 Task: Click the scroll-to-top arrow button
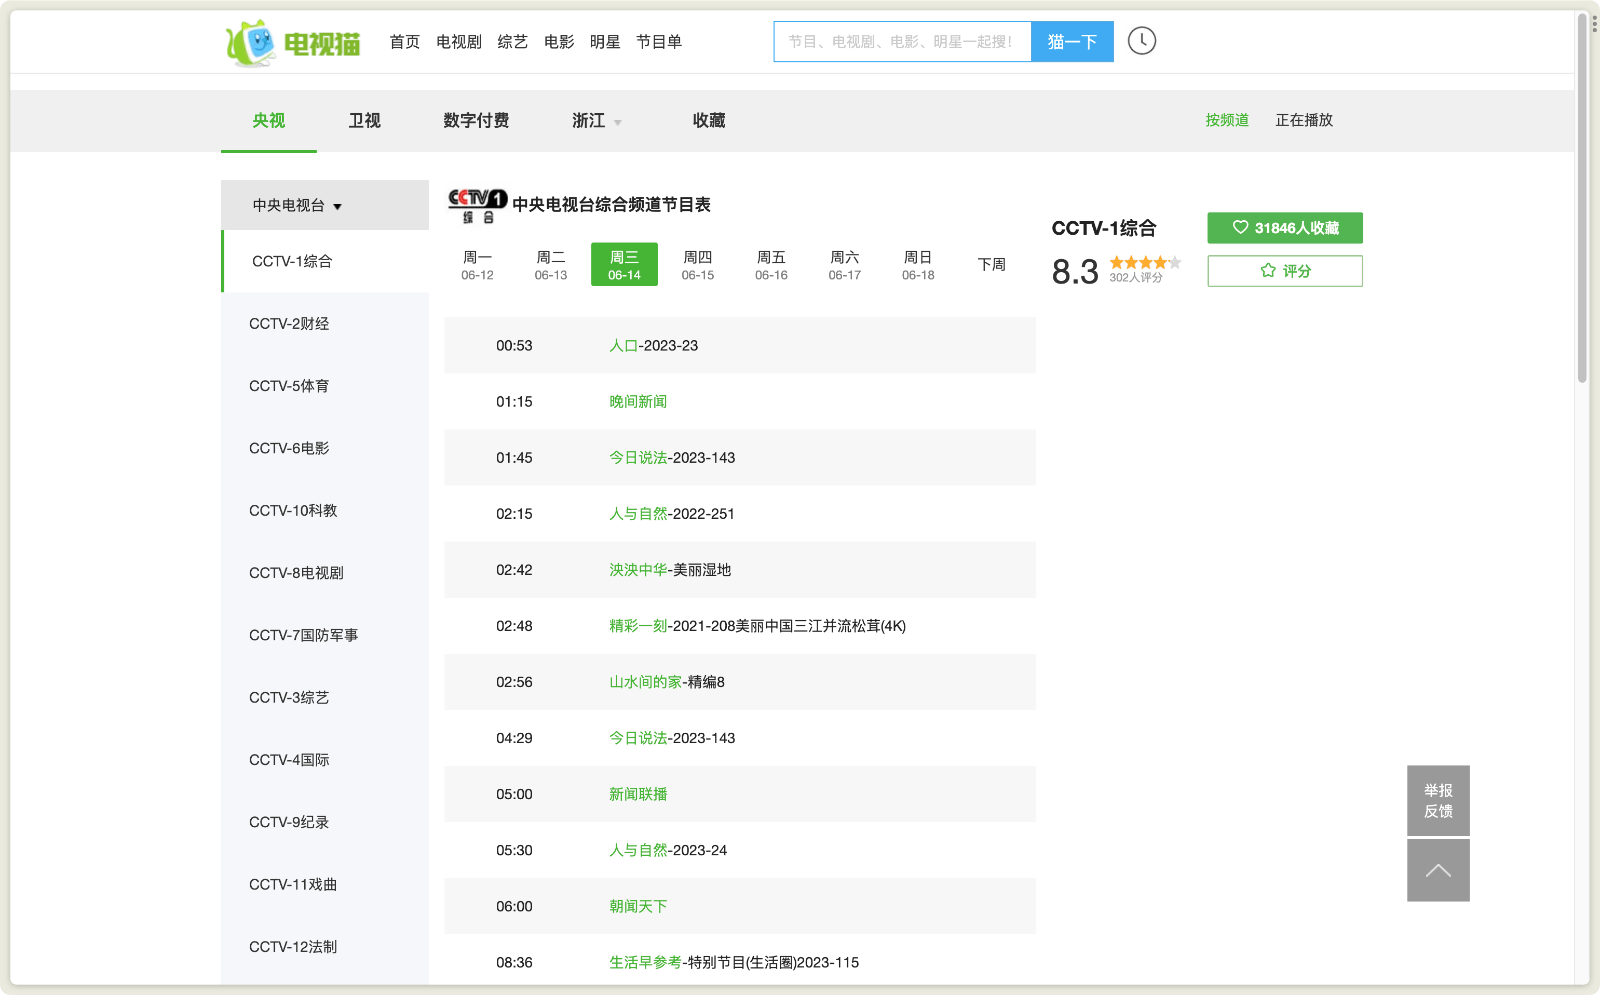(x=1437, y=870)
